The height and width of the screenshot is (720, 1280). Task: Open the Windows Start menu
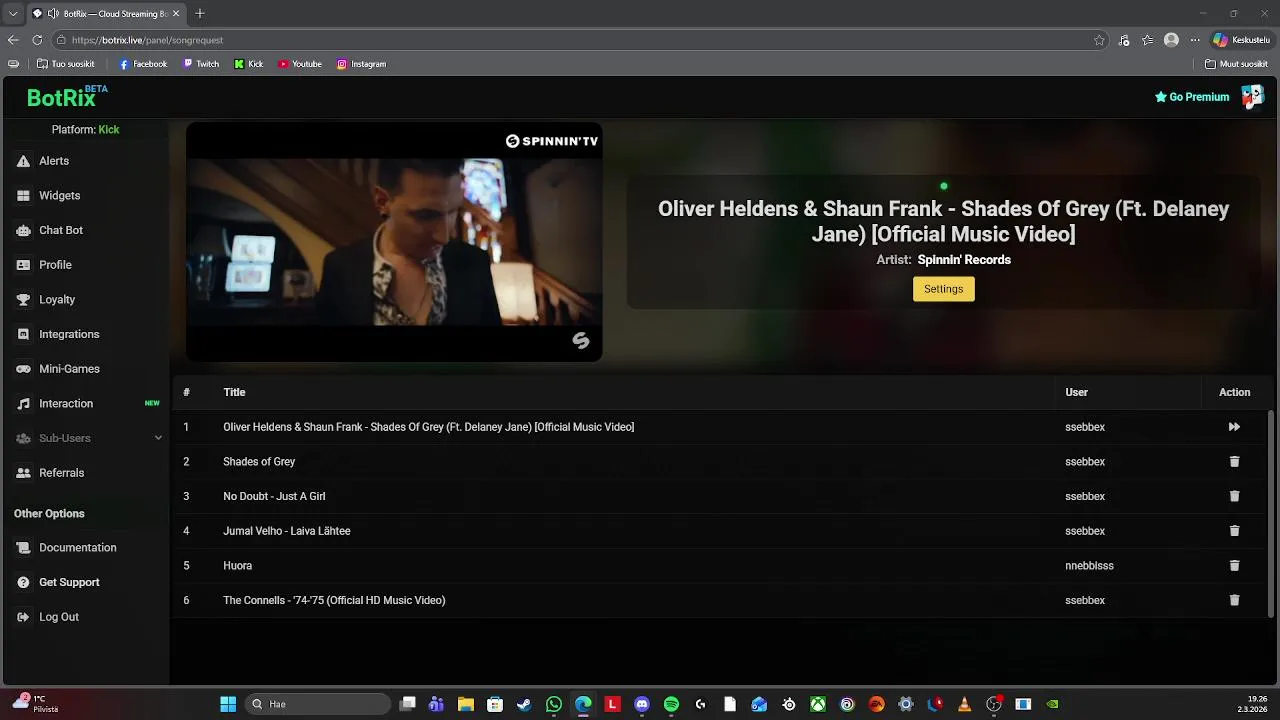click(228, 704)
